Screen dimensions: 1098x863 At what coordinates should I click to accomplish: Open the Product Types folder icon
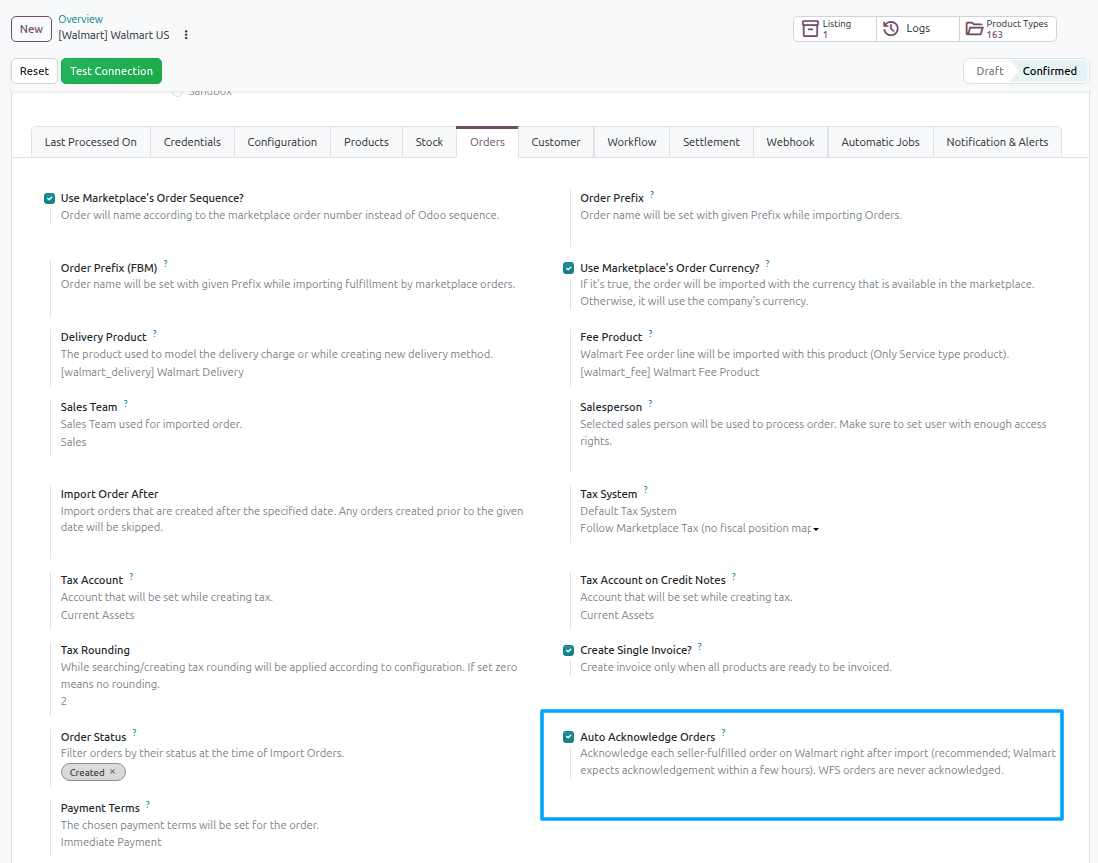[x=974, y=29]
